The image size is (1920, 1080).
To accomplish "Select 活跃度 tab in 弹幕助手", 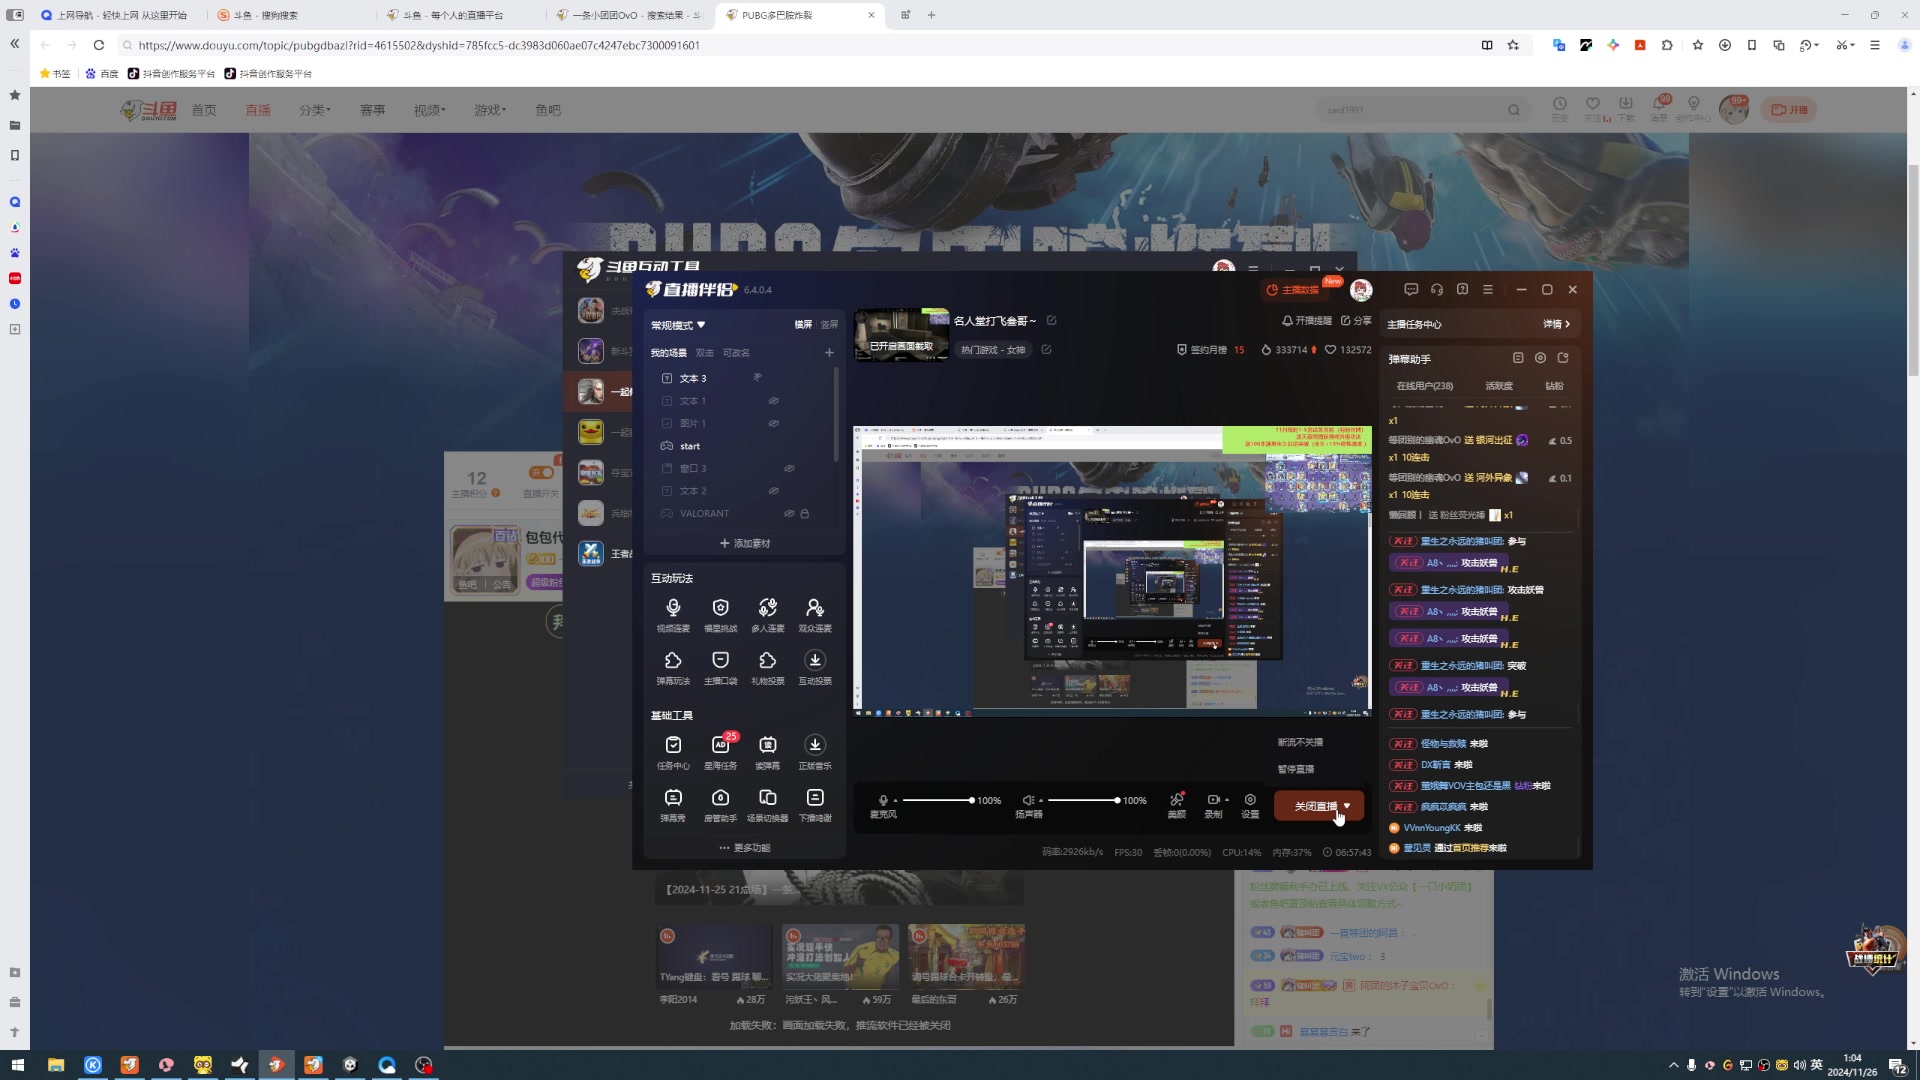I will point(1499,386).
